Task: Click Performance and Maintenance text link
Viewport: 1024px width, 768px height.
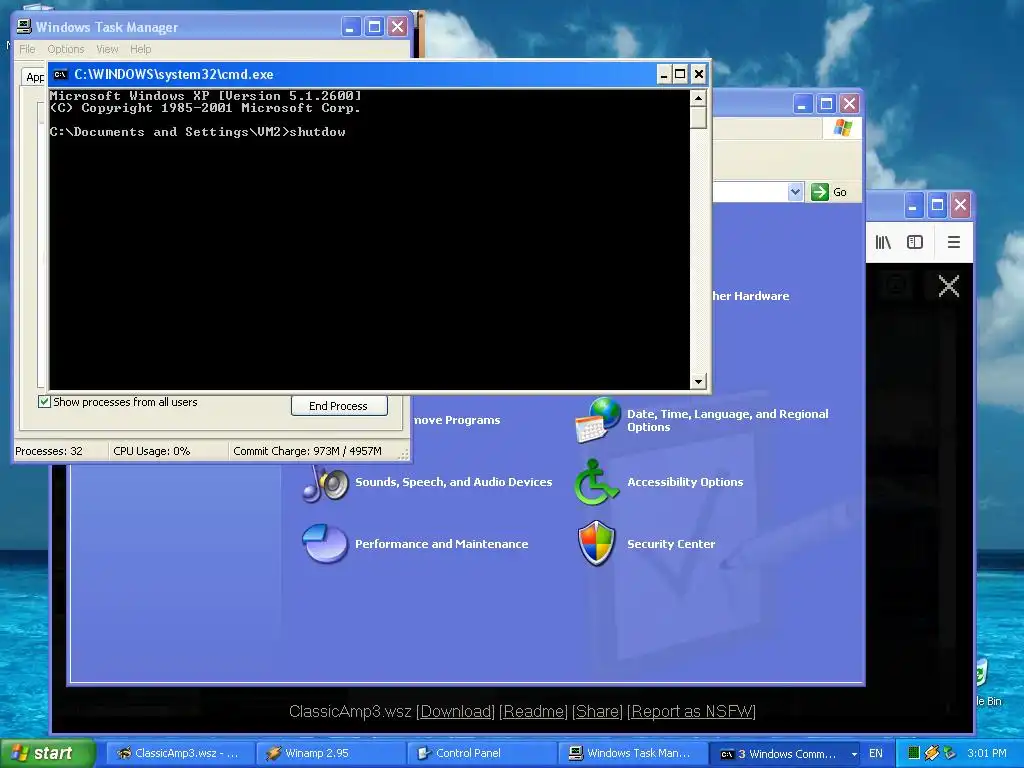Action: point(441,544)
